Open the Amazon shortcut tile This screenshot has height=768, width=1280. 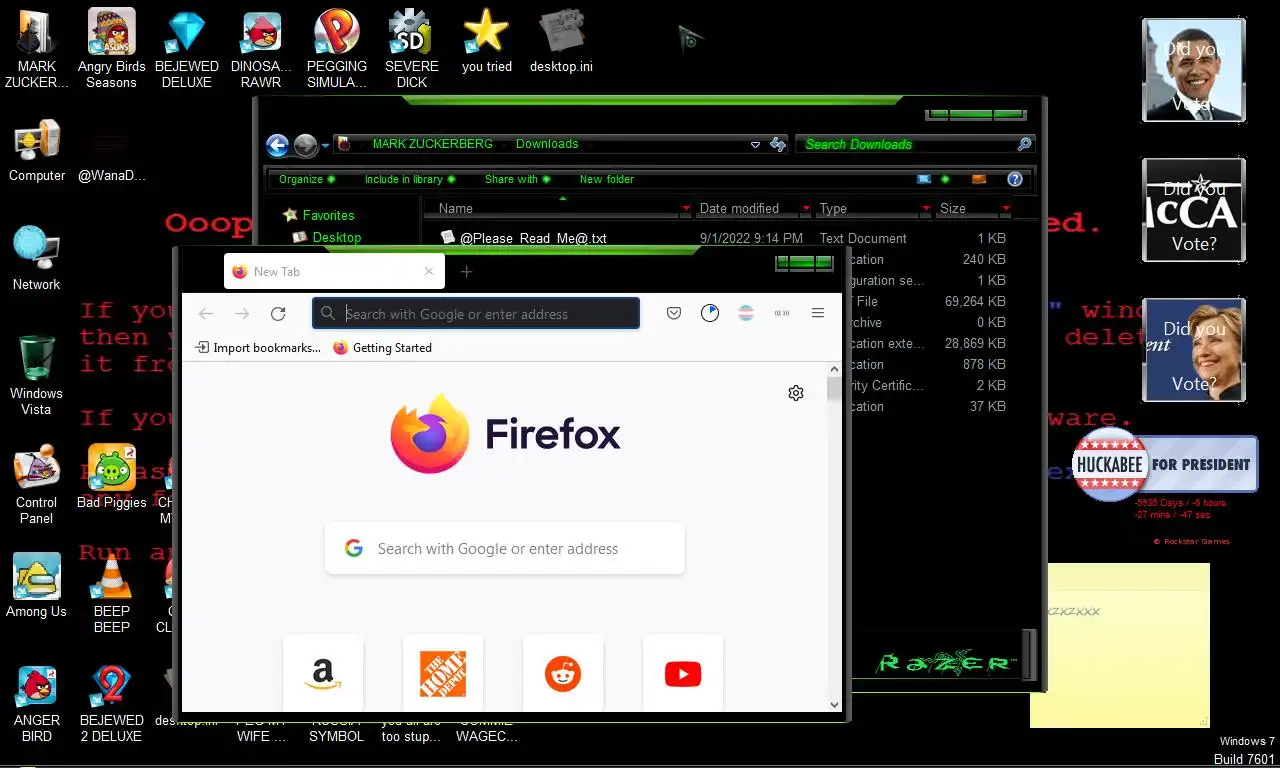point(323,673)
